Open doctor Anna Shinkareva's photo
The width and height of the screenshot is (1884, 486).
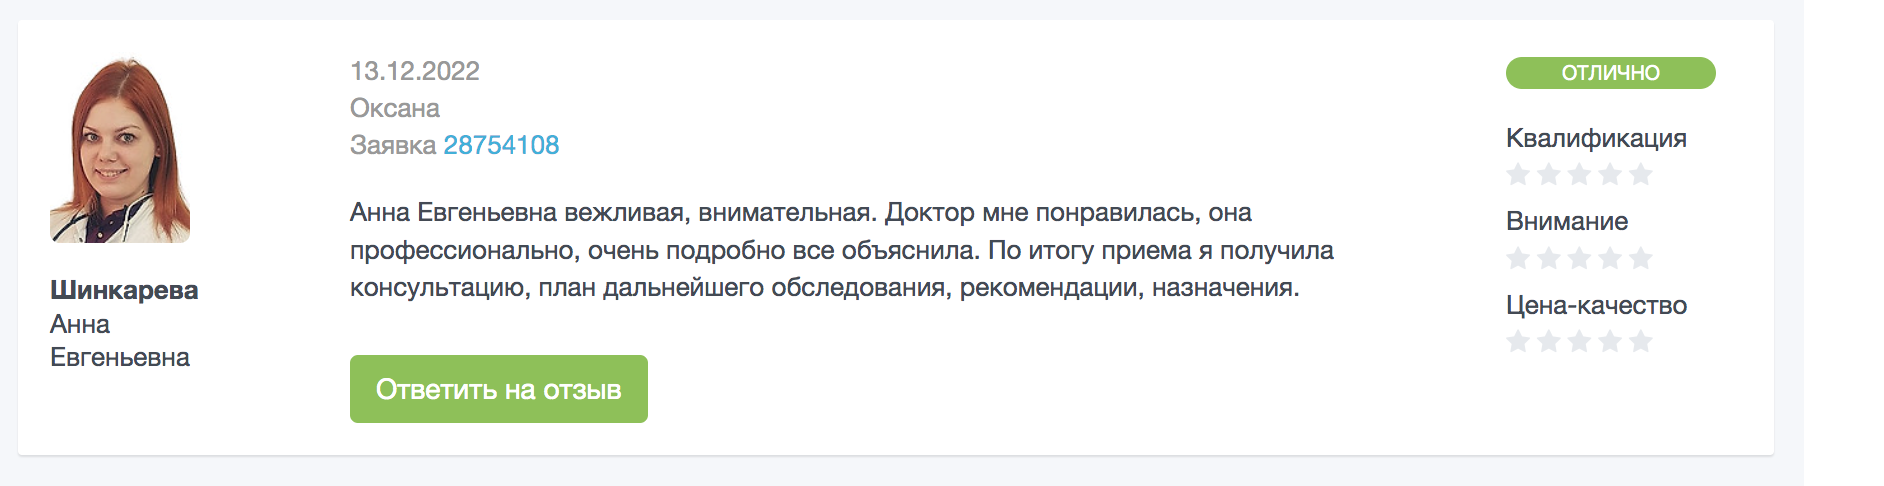(x=120, y=150)
